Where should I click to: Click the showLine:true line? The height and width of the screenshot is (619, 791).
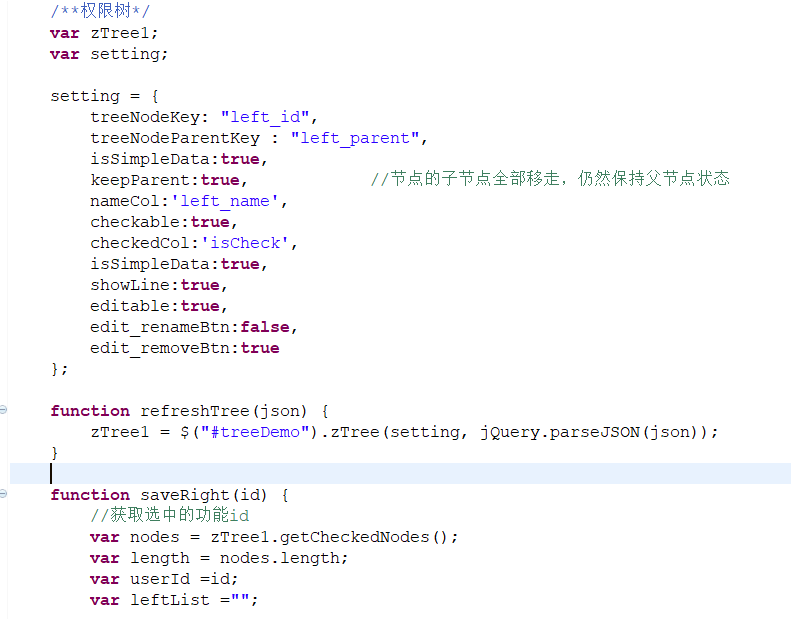[158, 285]
